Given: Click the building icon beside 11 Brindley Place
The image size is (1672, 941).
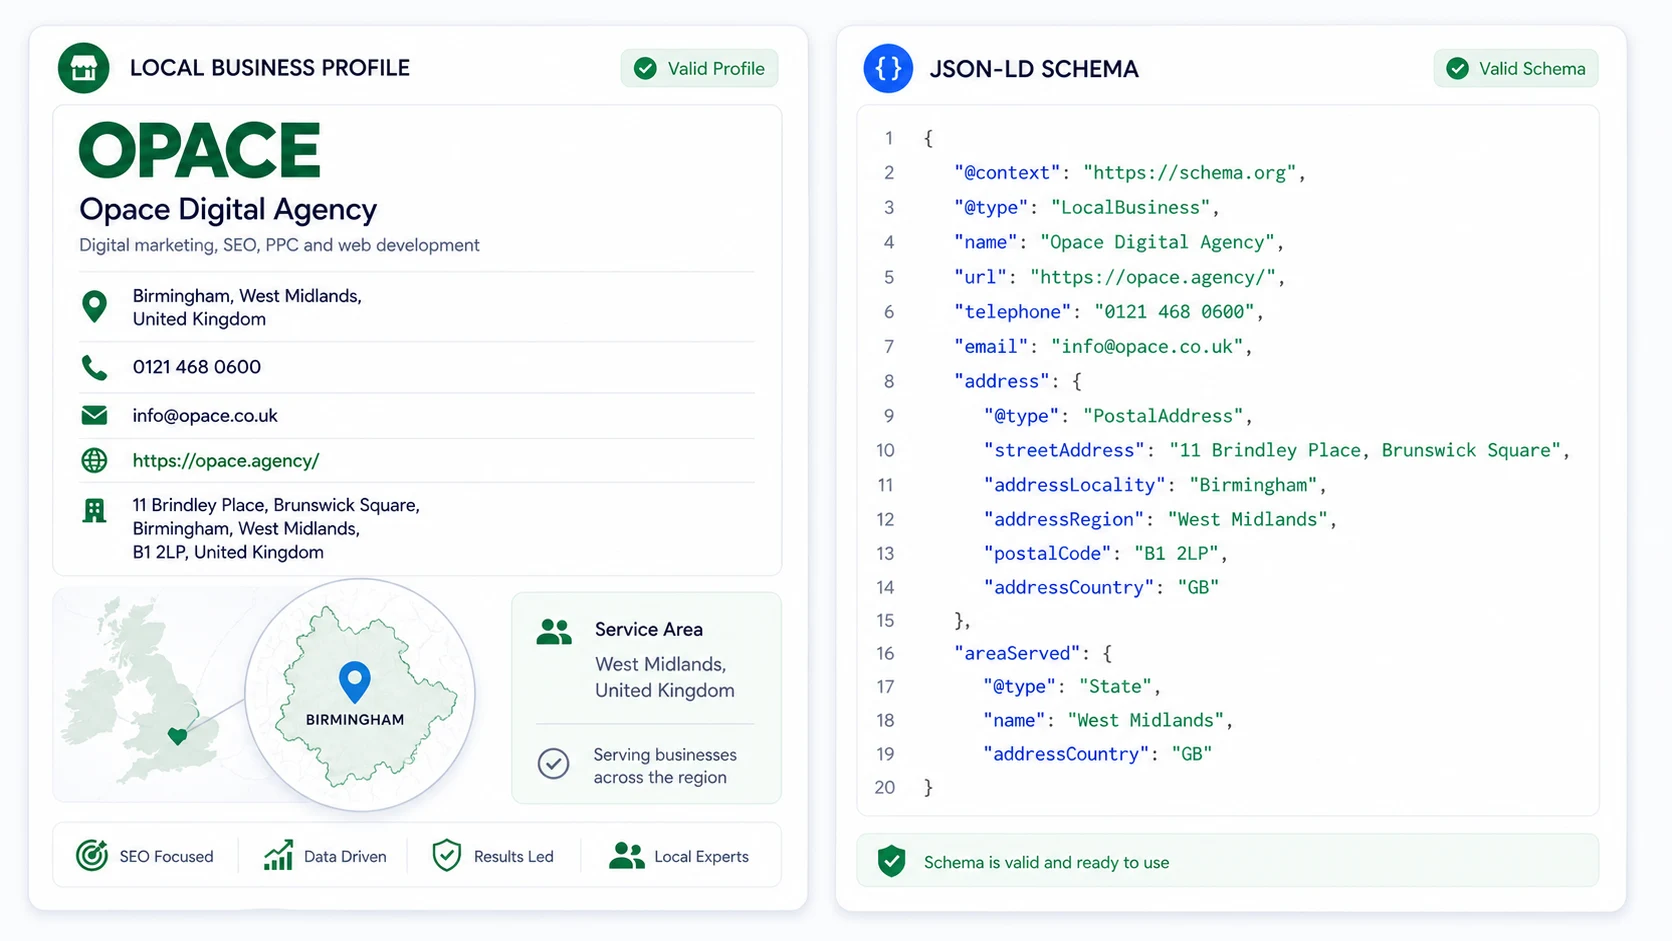Looking at the screenshot, I should tap(94, 511).
